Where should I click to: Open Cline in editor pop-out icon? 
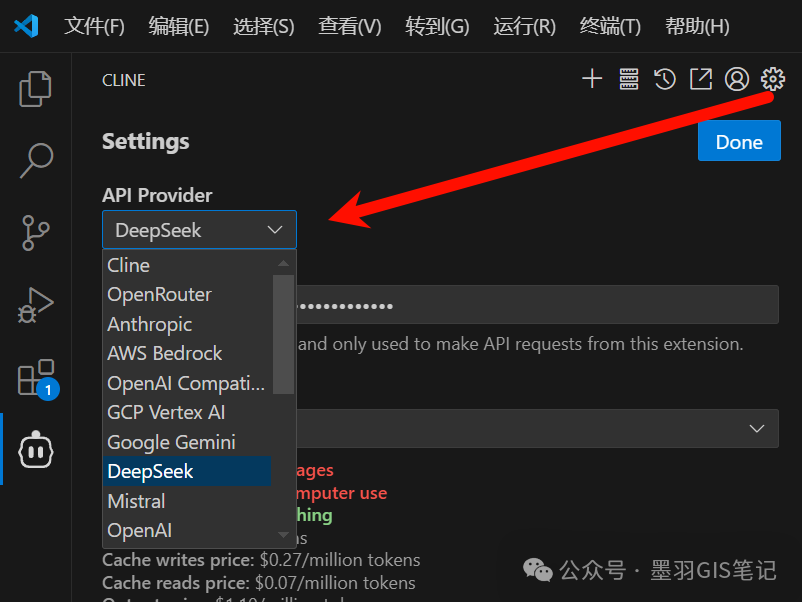coord(701,79)
